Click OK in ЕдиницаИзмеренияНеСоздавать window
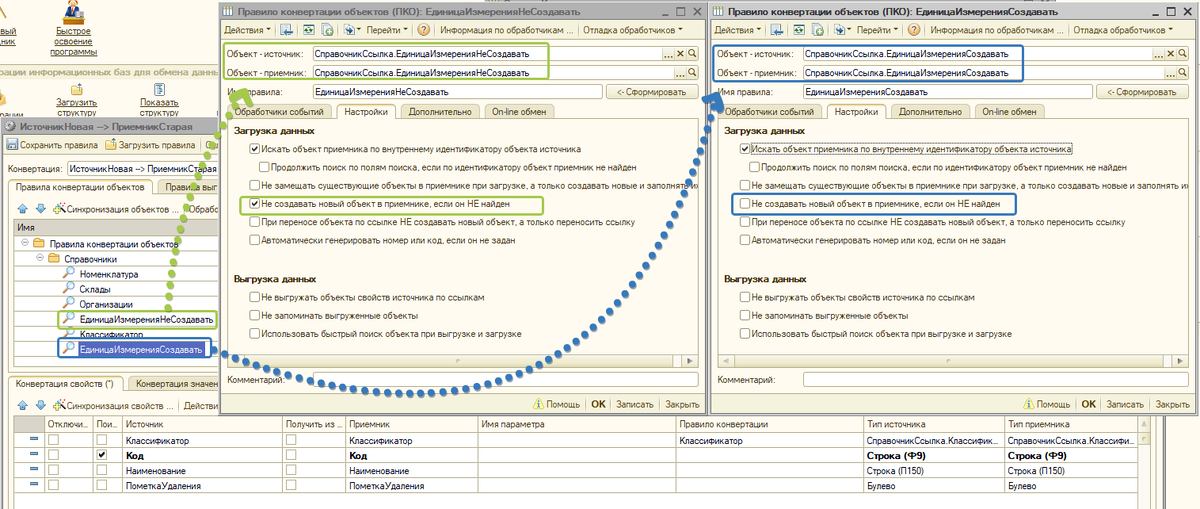The image size is (1200, 509). coord(598,404)
